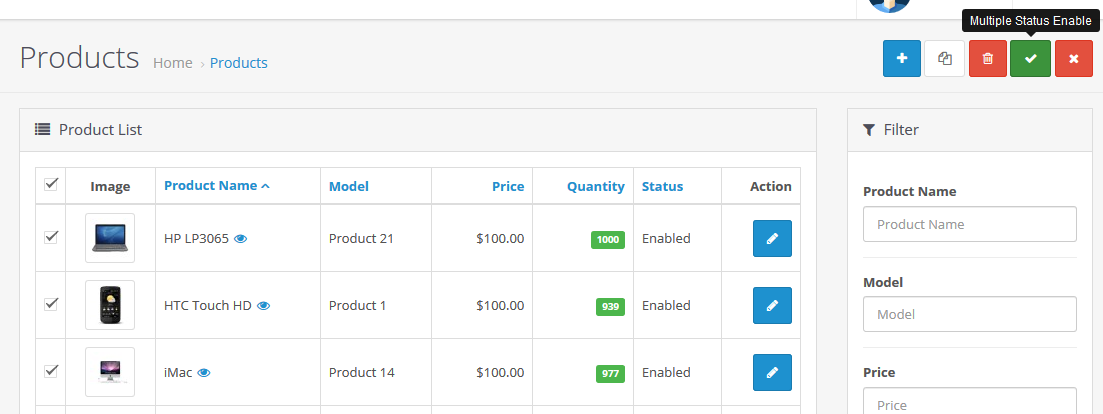View HTC Touch HD using eye icon
Viewport: 1103px width, 414px height.
[263, 306]
